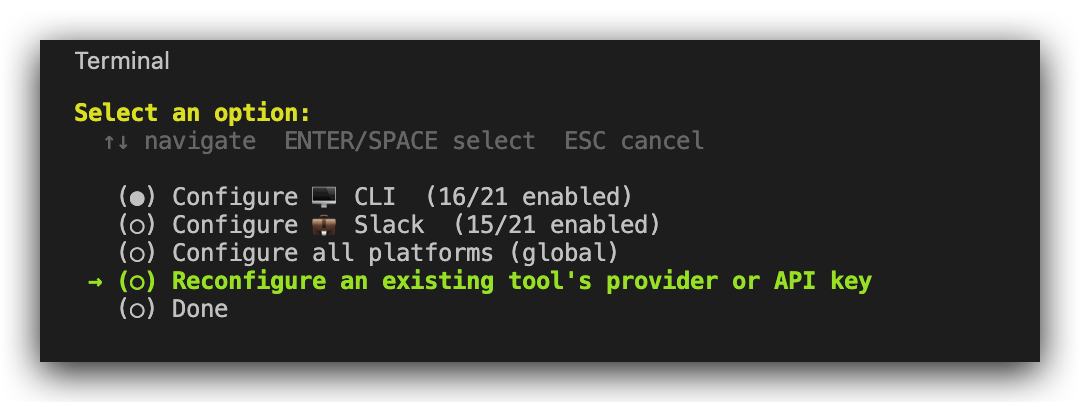Click the "Done" option label
Image resolution: width=1080 pixels, height=402 pixels.
click(x=200, y=309)
